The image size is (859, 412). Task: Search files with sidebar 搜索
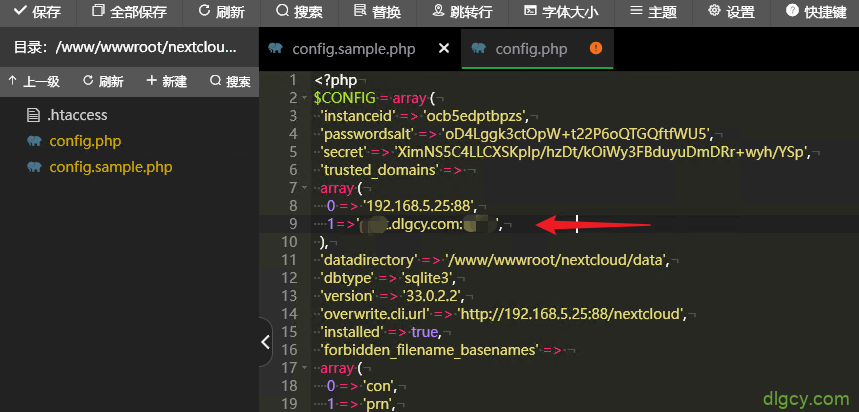click(x=230, y=82)
